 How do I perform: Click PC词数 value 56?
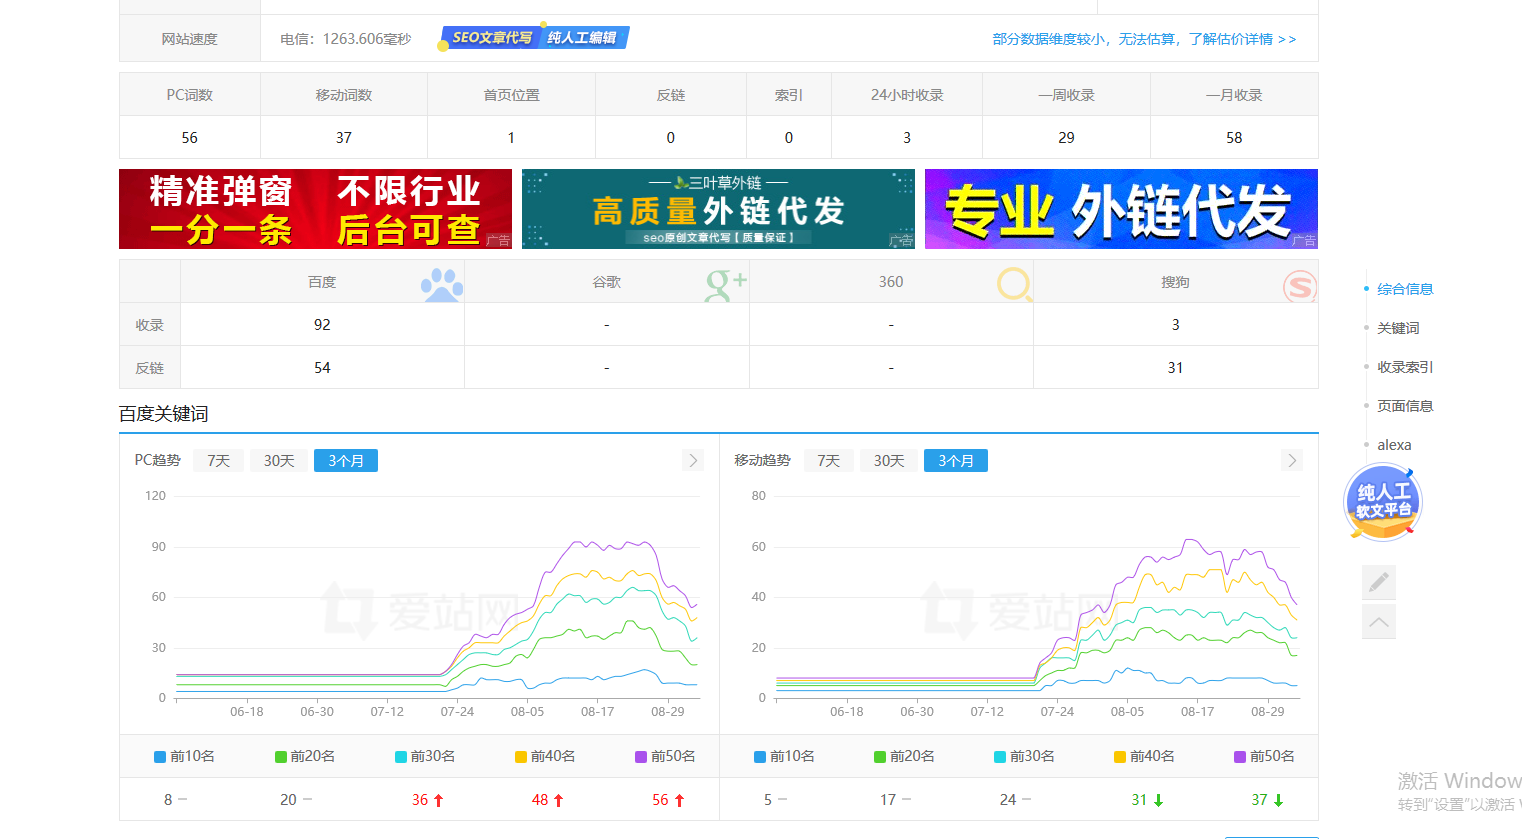click(x=190, y=138)
